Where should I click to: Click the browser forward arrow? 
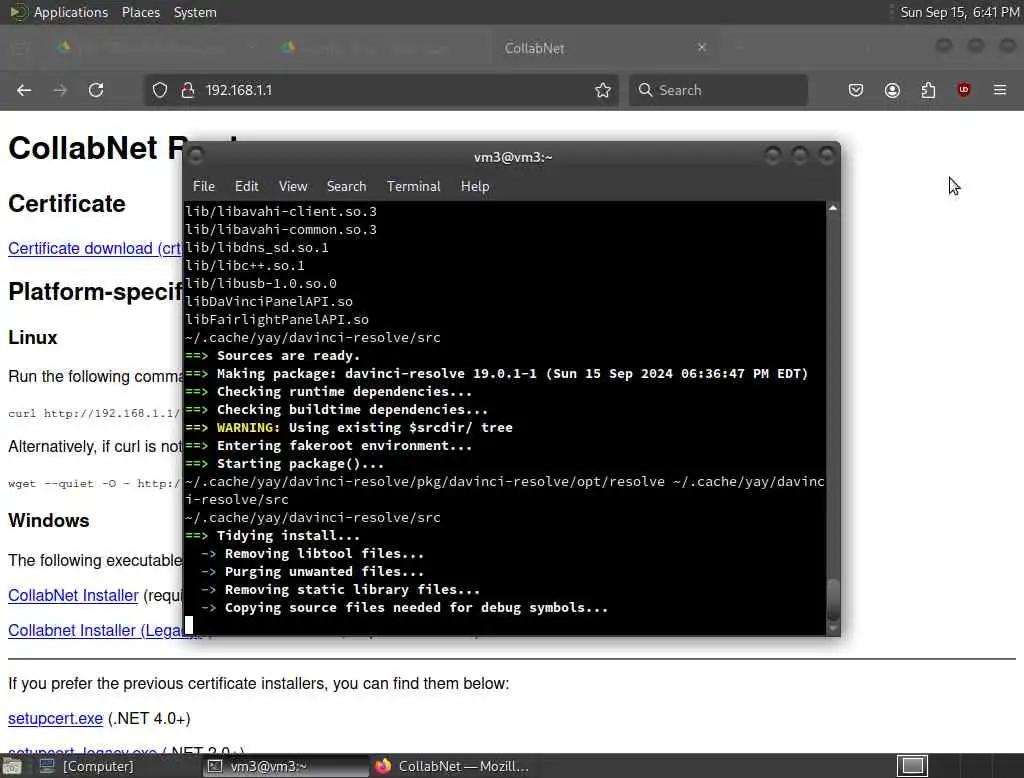60,90
